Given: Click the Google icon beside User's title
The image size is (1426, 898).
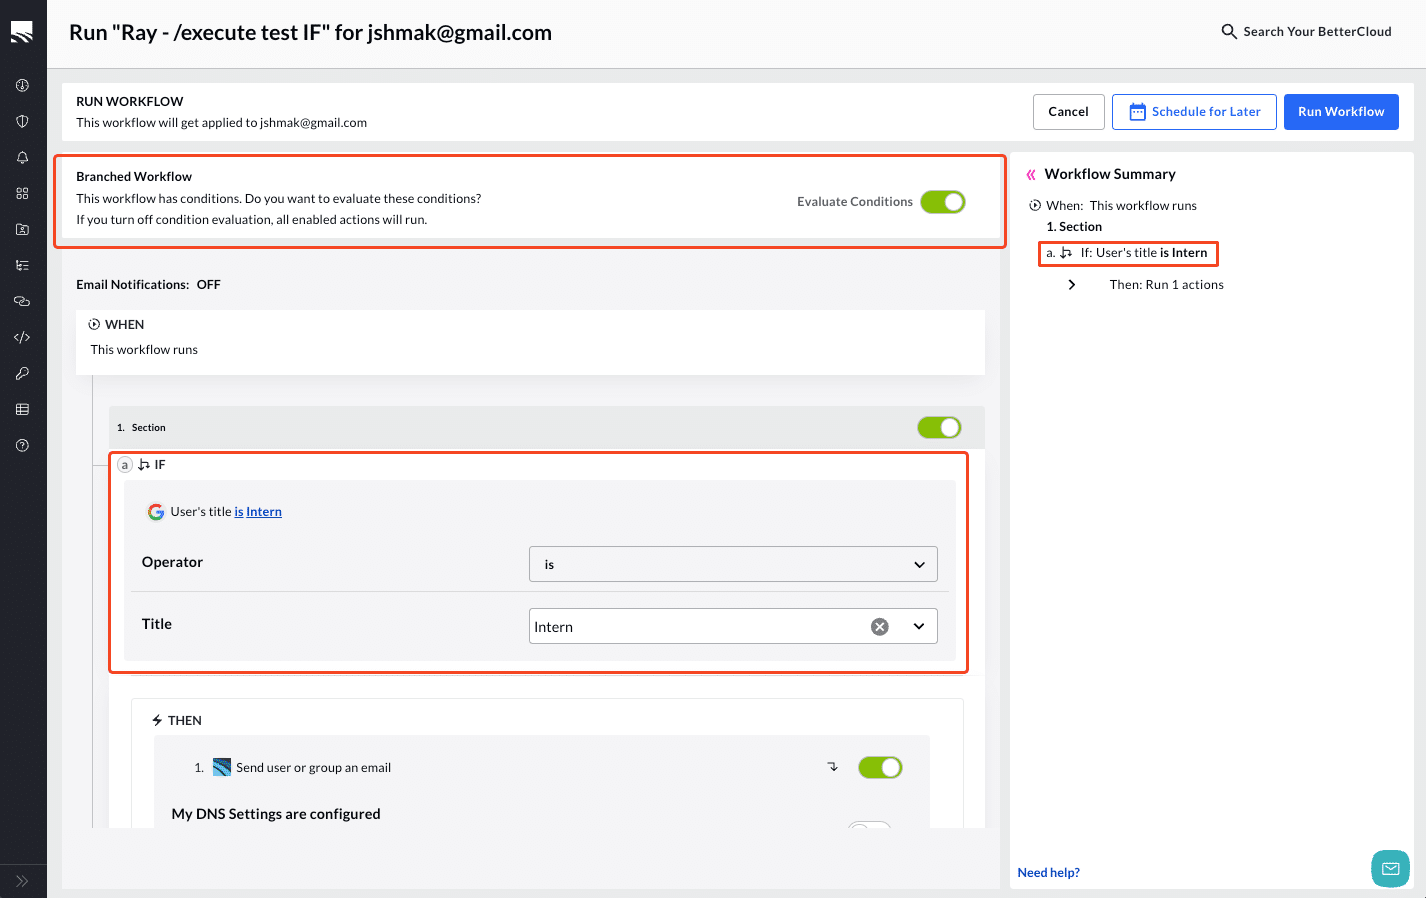Looking at the screenshot, I should [x=156, y=512].
